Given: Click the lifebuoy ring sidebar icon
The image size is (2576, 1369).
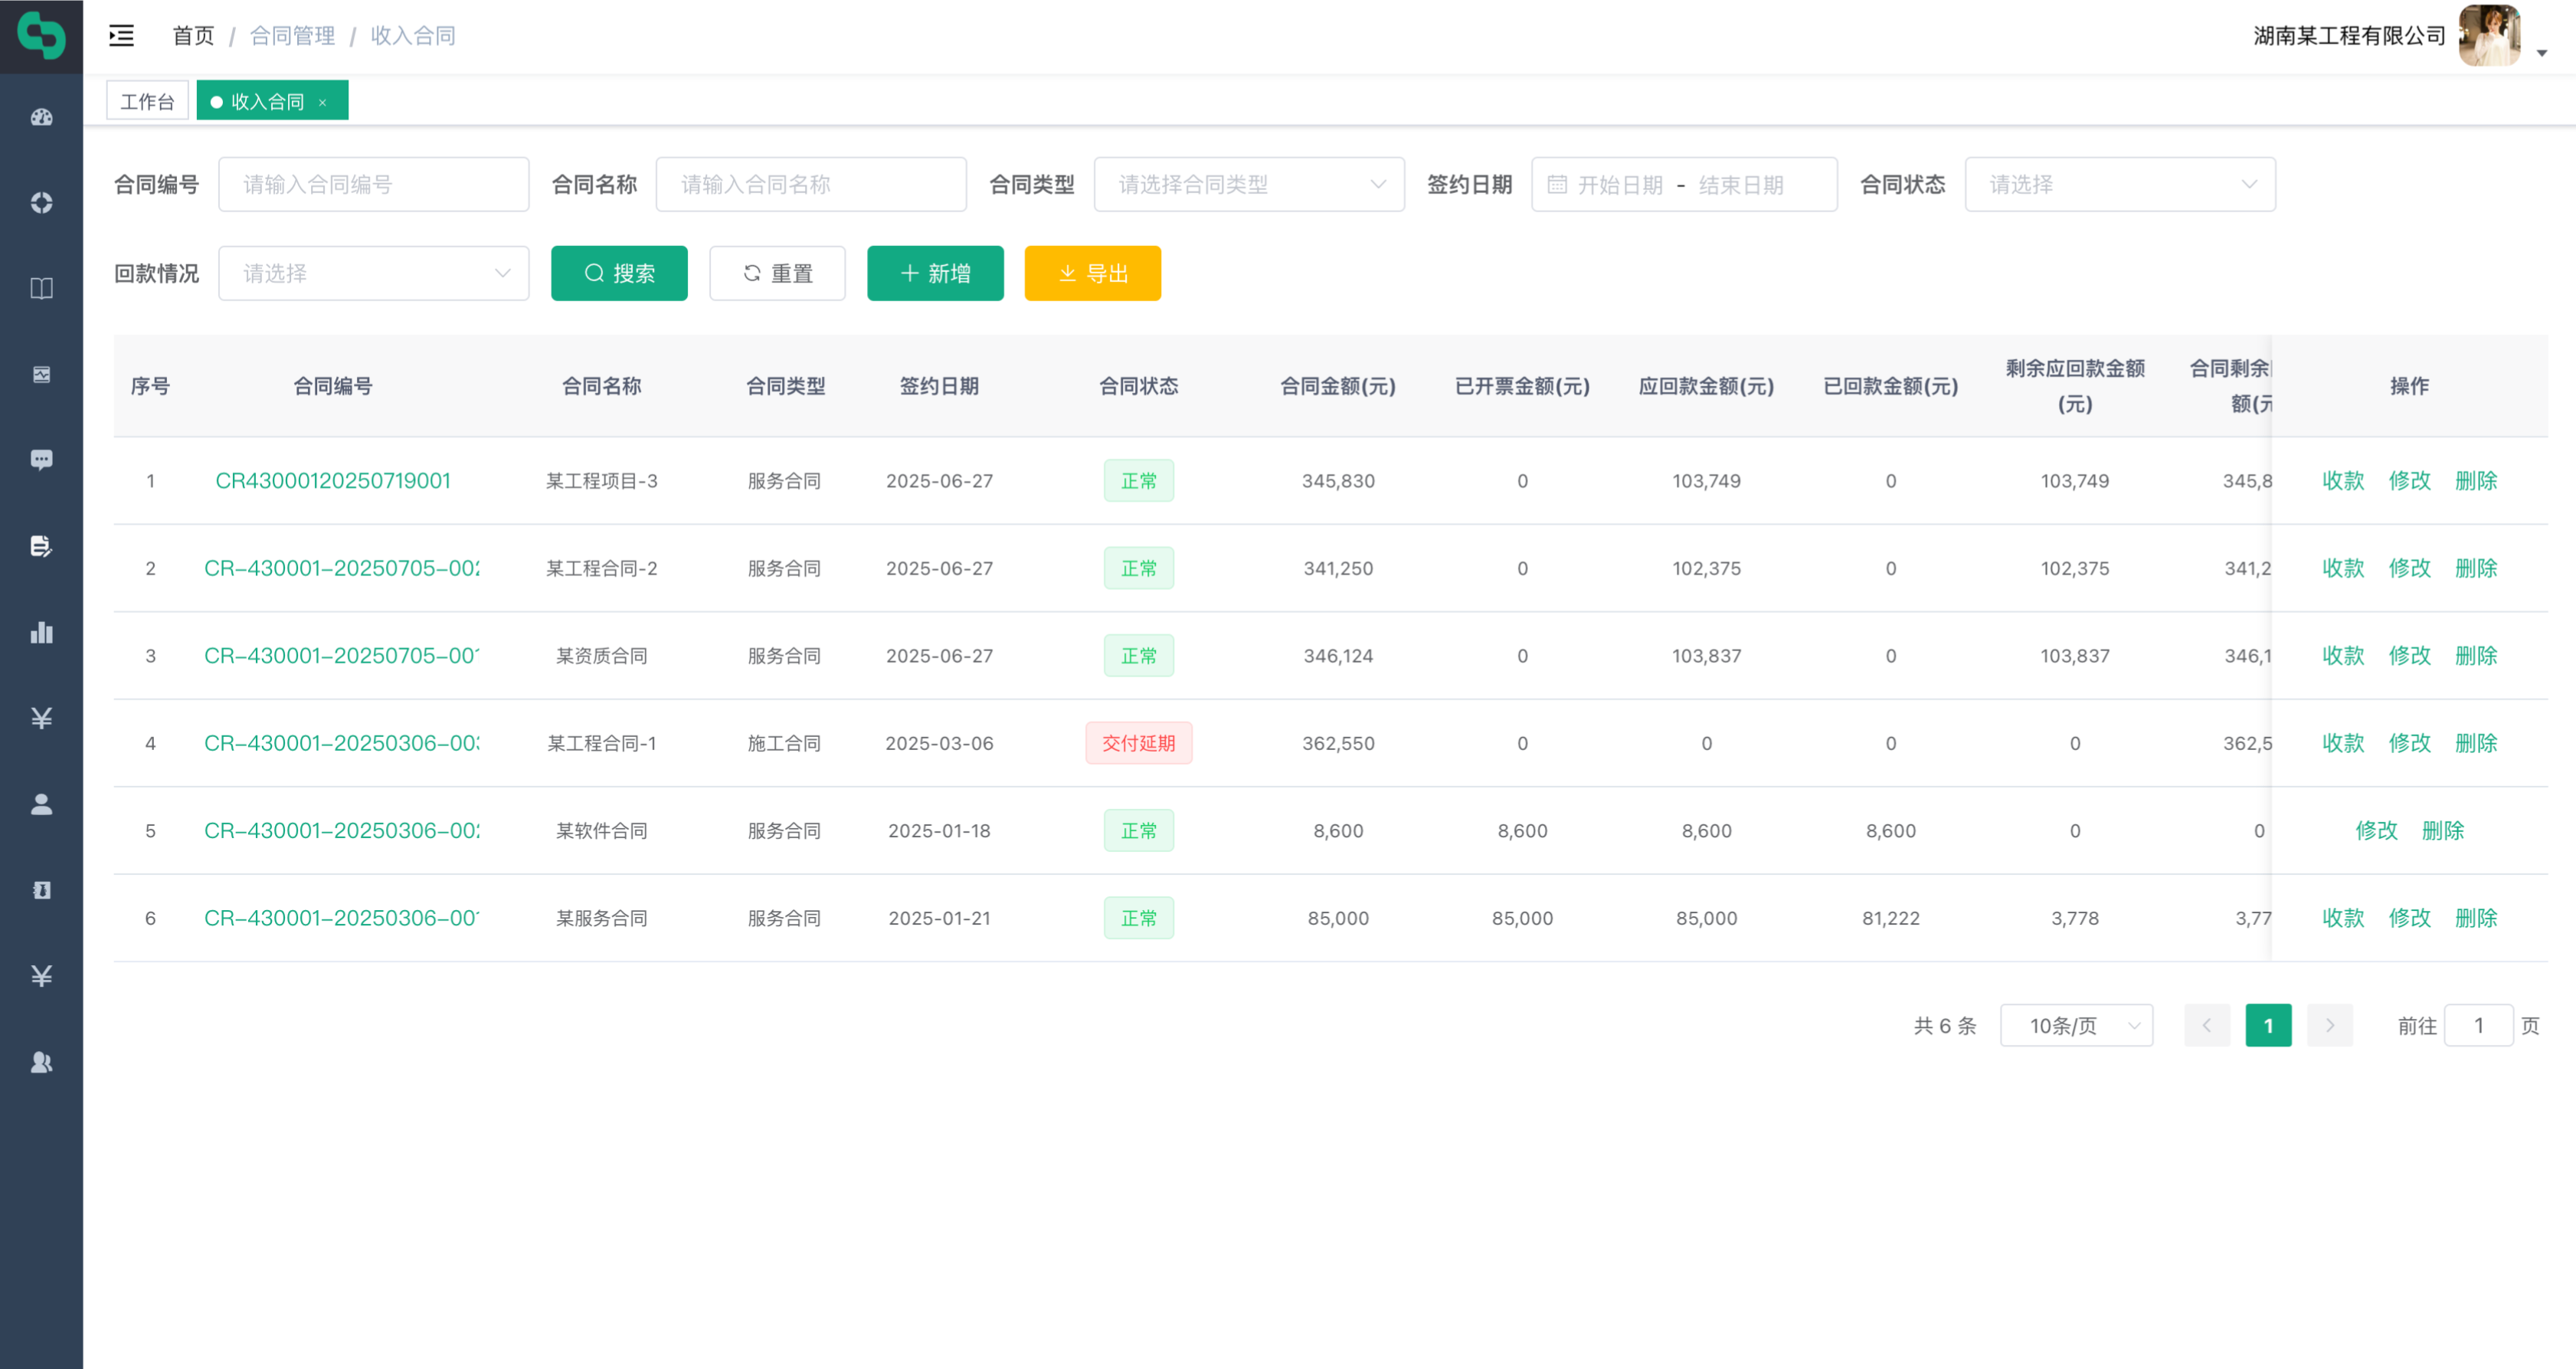Looking at the screenshot, I should coord(41,203).
